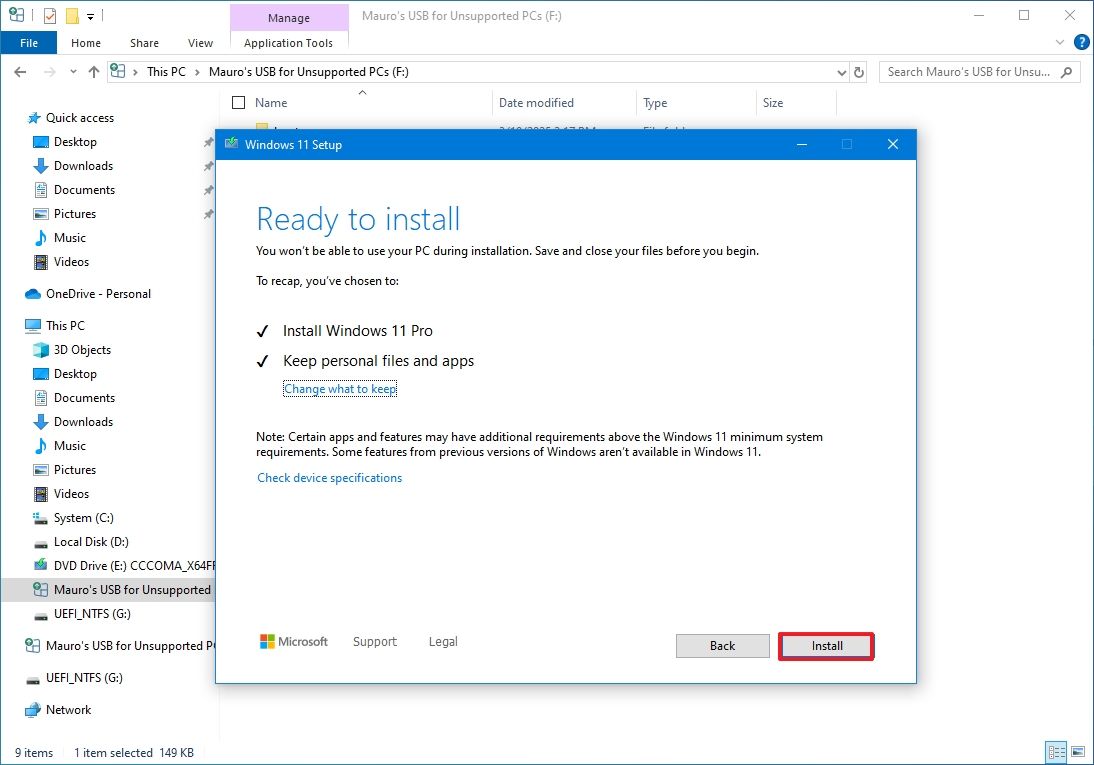Click the Help question mark icon
1094x765 pixels.
pos(1082,42)
